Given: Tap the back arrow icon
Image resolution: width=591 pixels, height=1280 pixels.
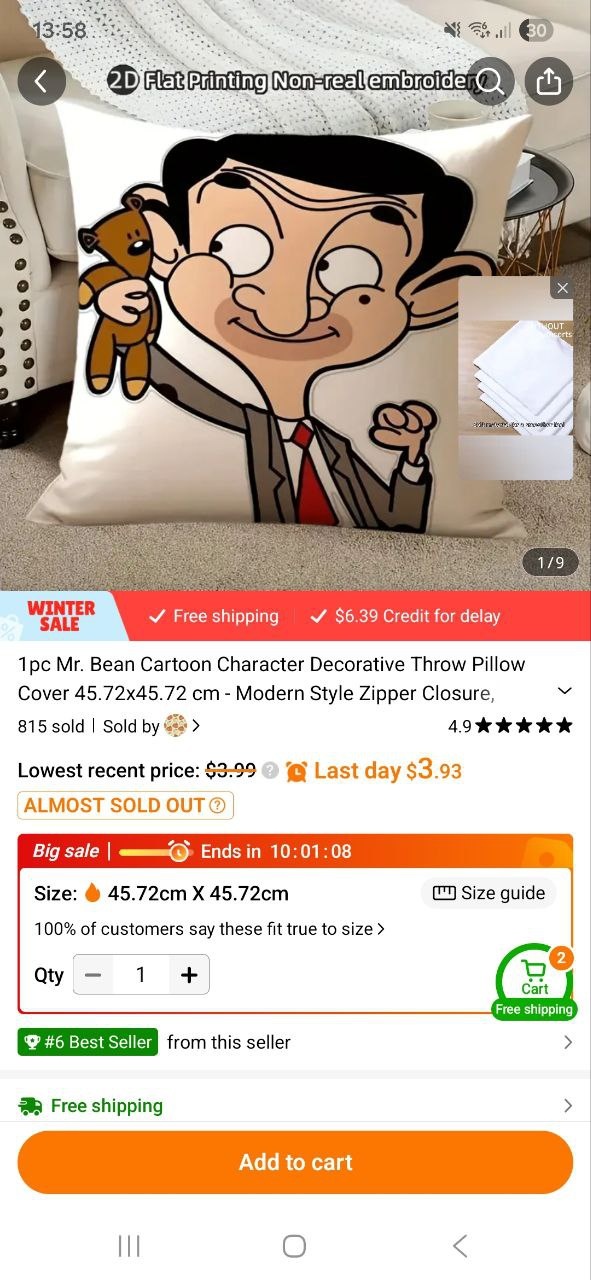Looking at the screenshot, I should (x=41, y=81).
